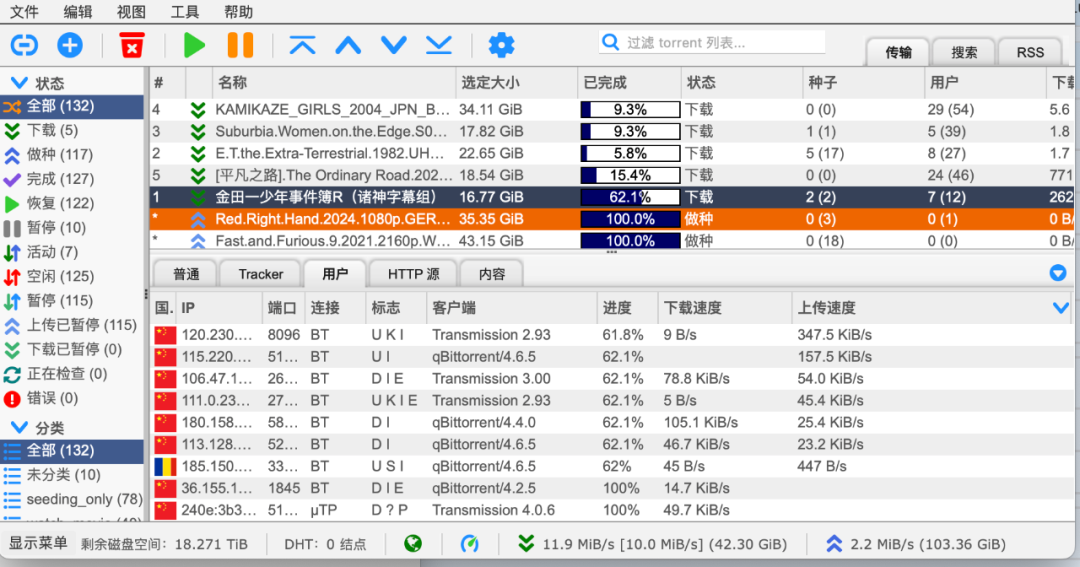The height and width of the screenshot is (567, 1080).
Task: Filter by 暂停 (10) status
Action: 72,228
